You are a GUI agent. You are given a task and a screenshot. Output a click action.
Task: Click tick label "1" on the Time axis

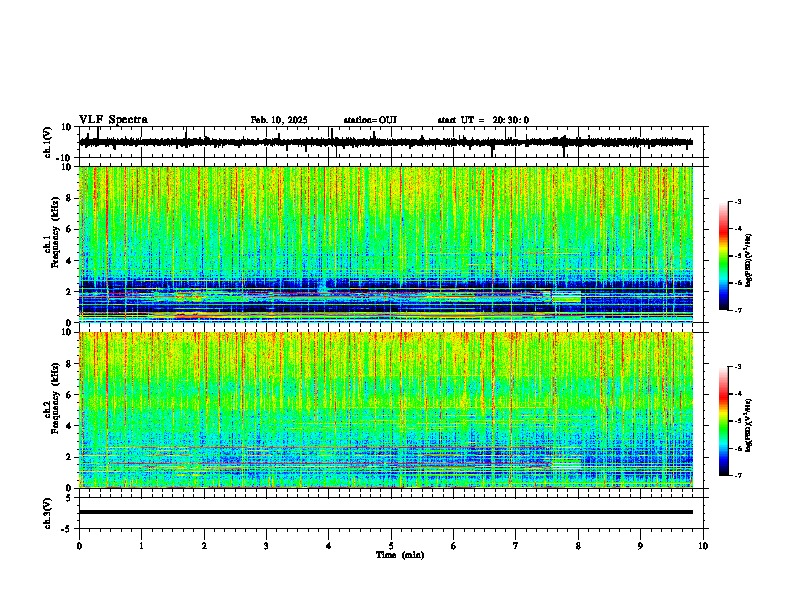click(x=141, y=546)
